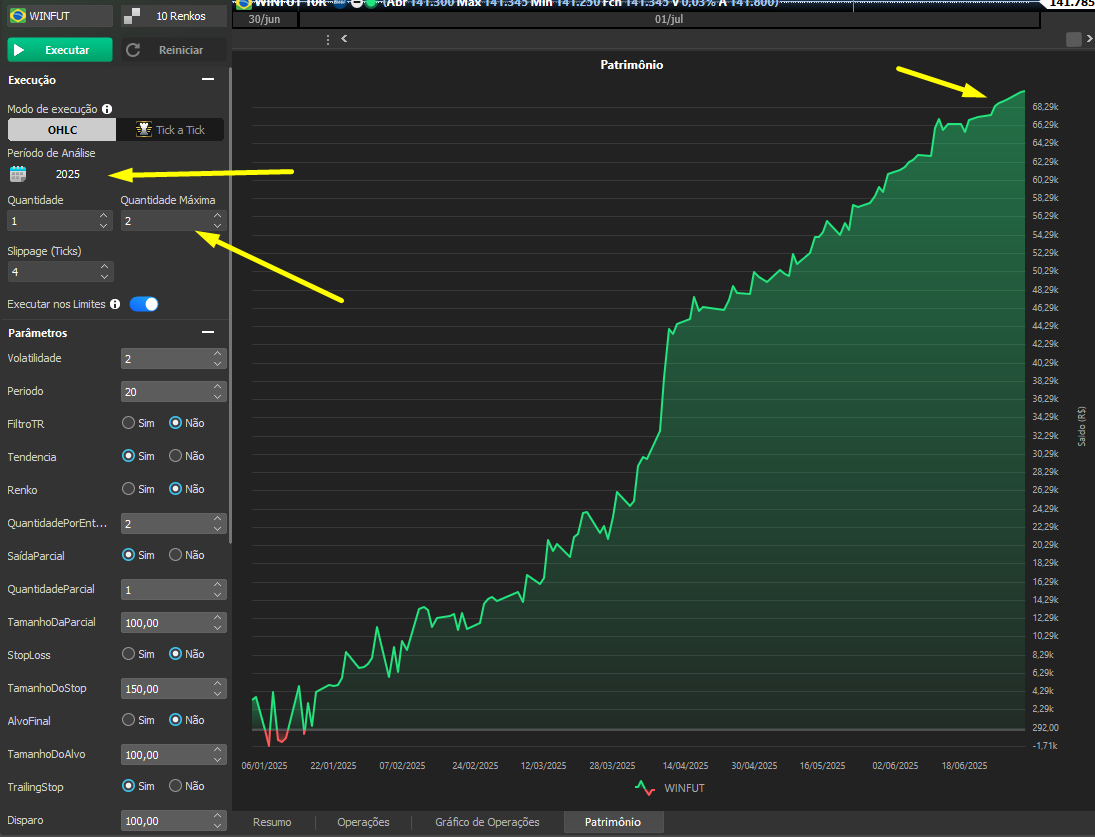Screen dimensions: 1095x837
Task: Click the left arrow above the chart
Action: pyautogui.click(x=344, y=38)
